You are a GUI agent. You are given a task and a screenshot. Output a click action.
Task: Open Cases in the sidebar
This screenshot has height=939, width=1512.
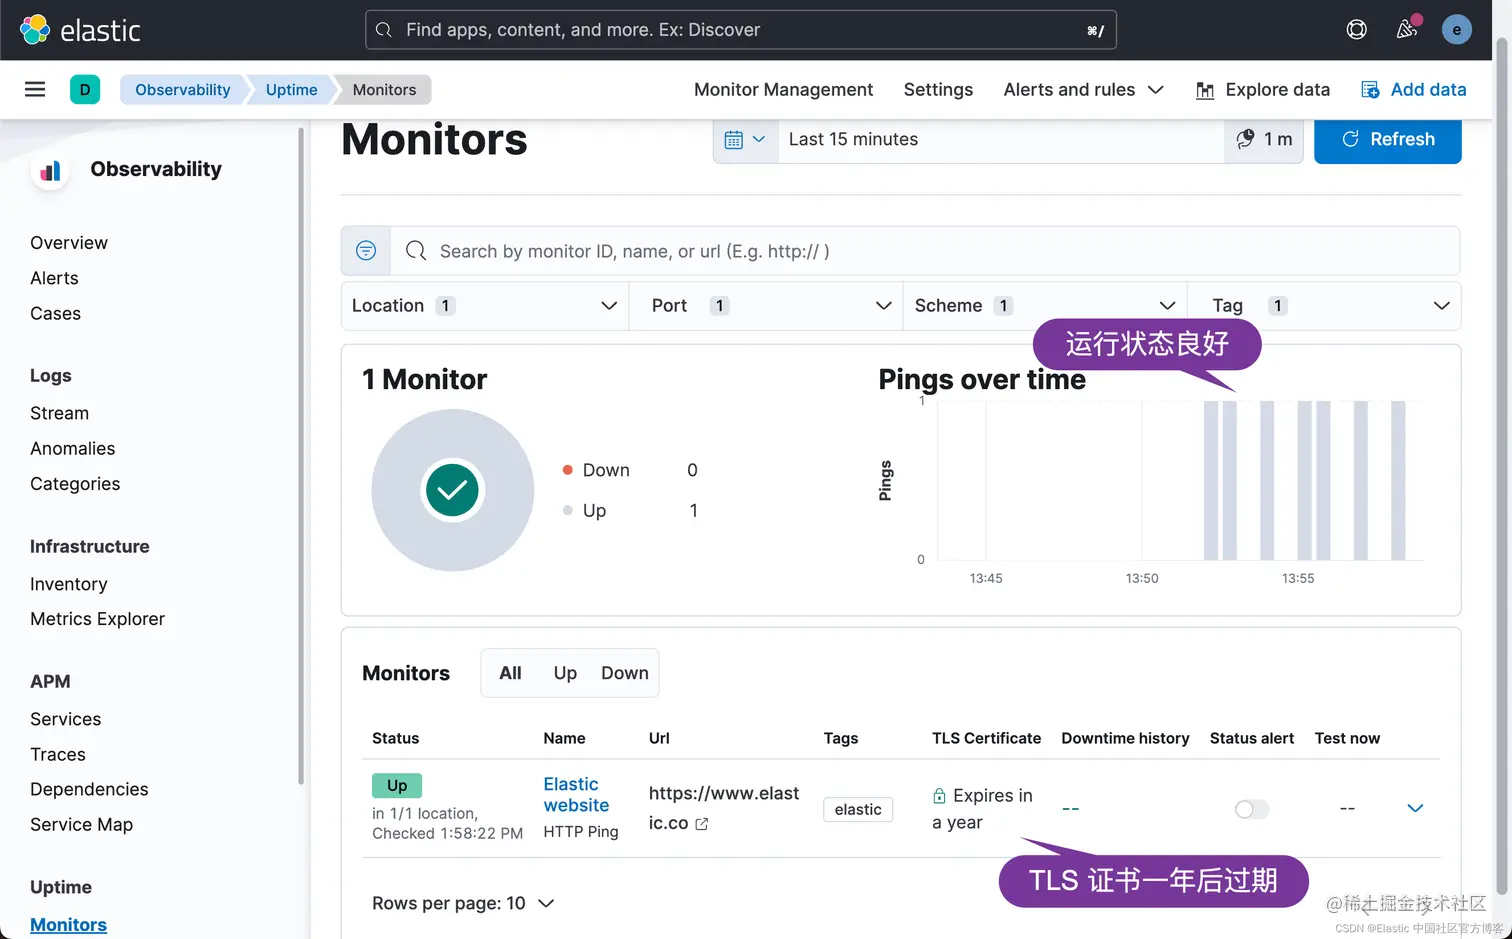pyautogui.click(x=55, y=313)
